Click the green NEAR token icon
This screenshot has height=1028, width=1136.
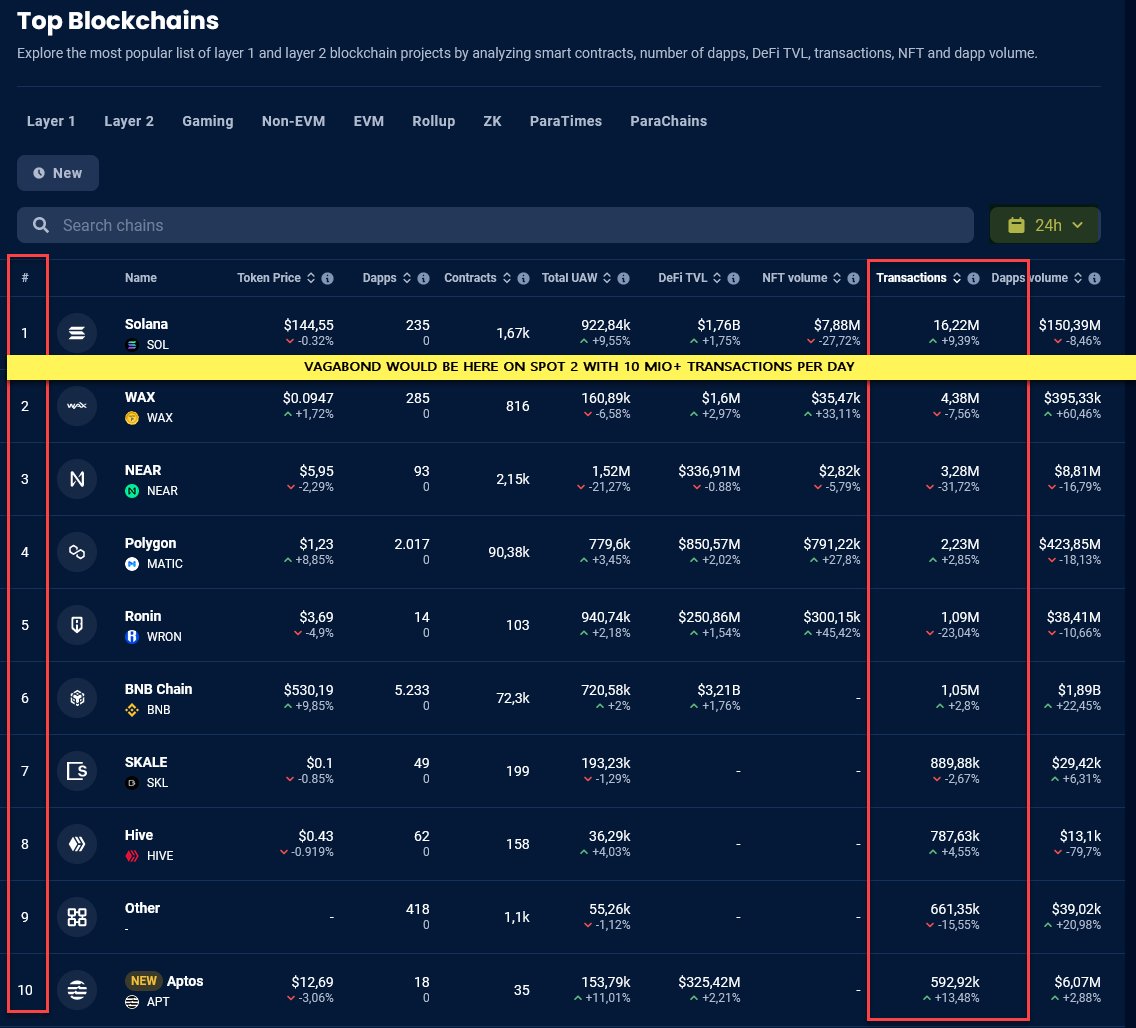click(x=132, y=491)
